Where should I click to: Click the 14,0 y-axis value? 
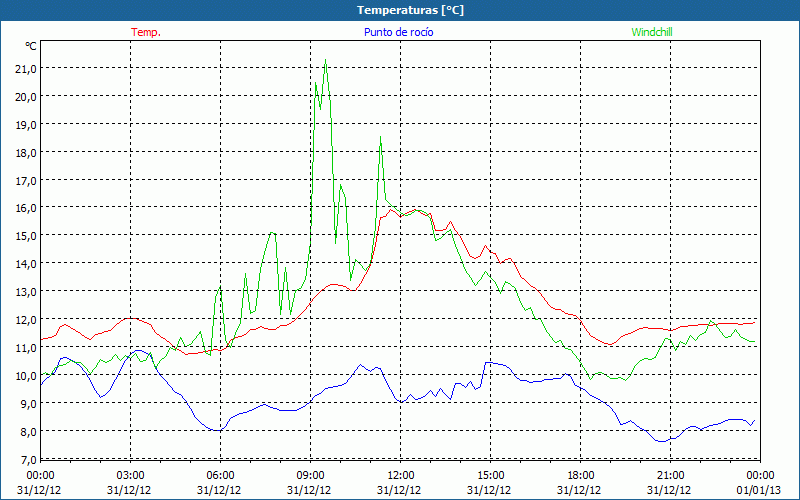26,264
